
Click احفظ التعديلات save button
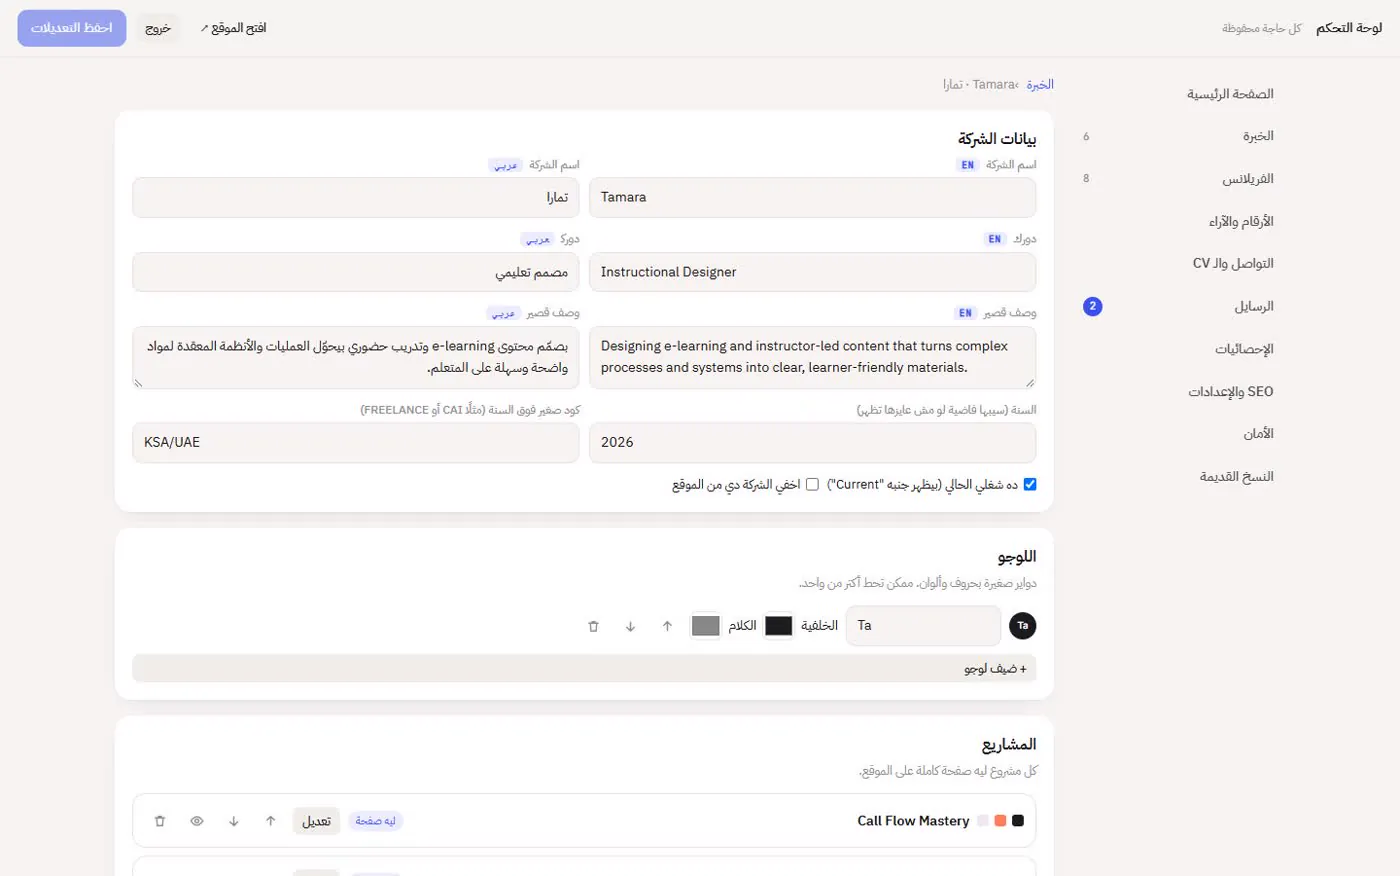(72, 28)
